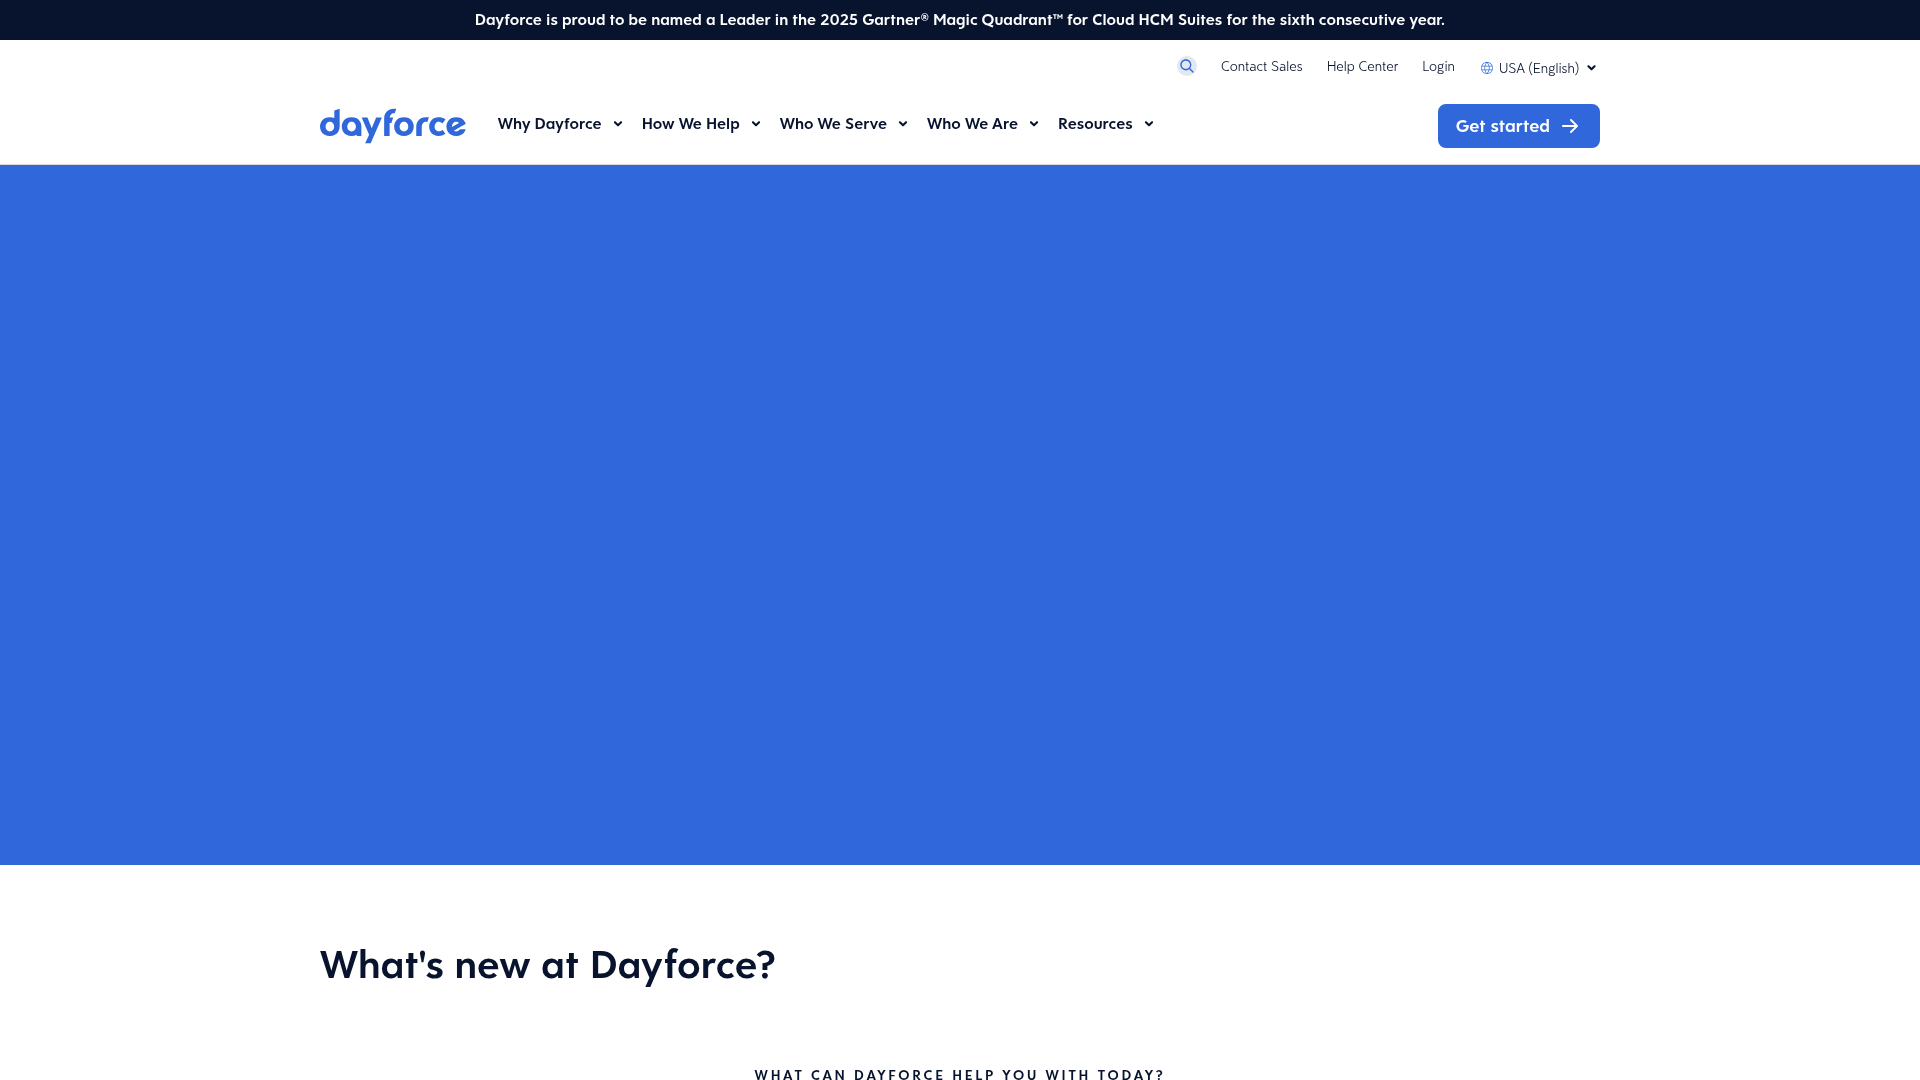The width and height of the screenshot is (1920, 1080).
Task: Click the Get started button
Action: point(1517,126)
